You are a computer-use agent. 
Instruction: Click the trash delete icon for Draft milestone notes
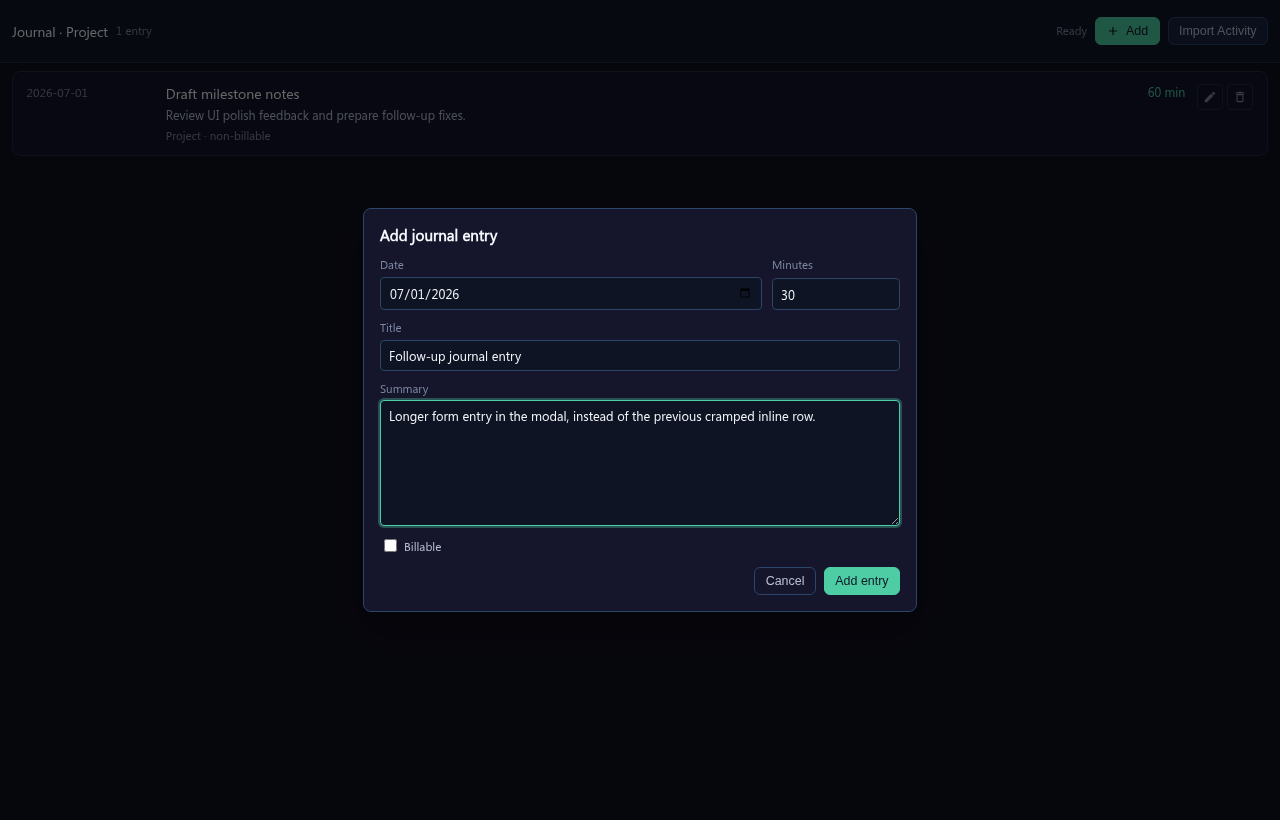pos(1240,97)
